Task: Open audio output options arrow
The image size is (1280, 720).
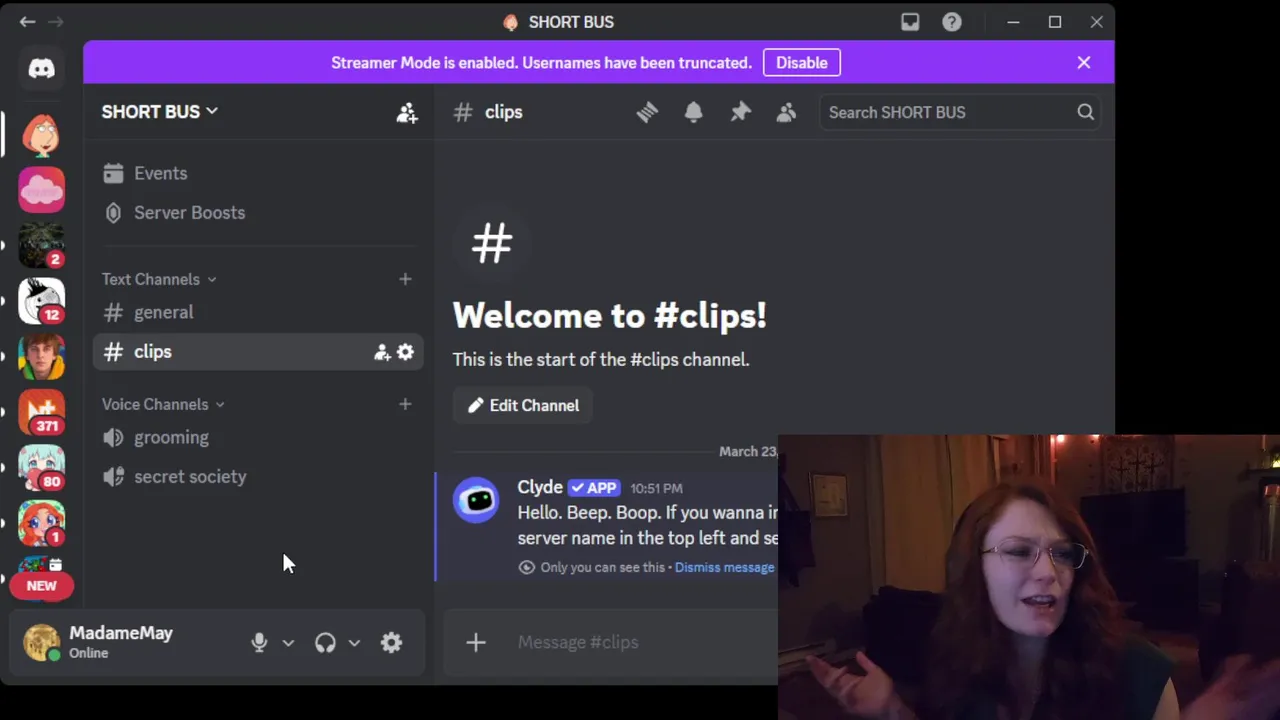Action: click(354, 643)
